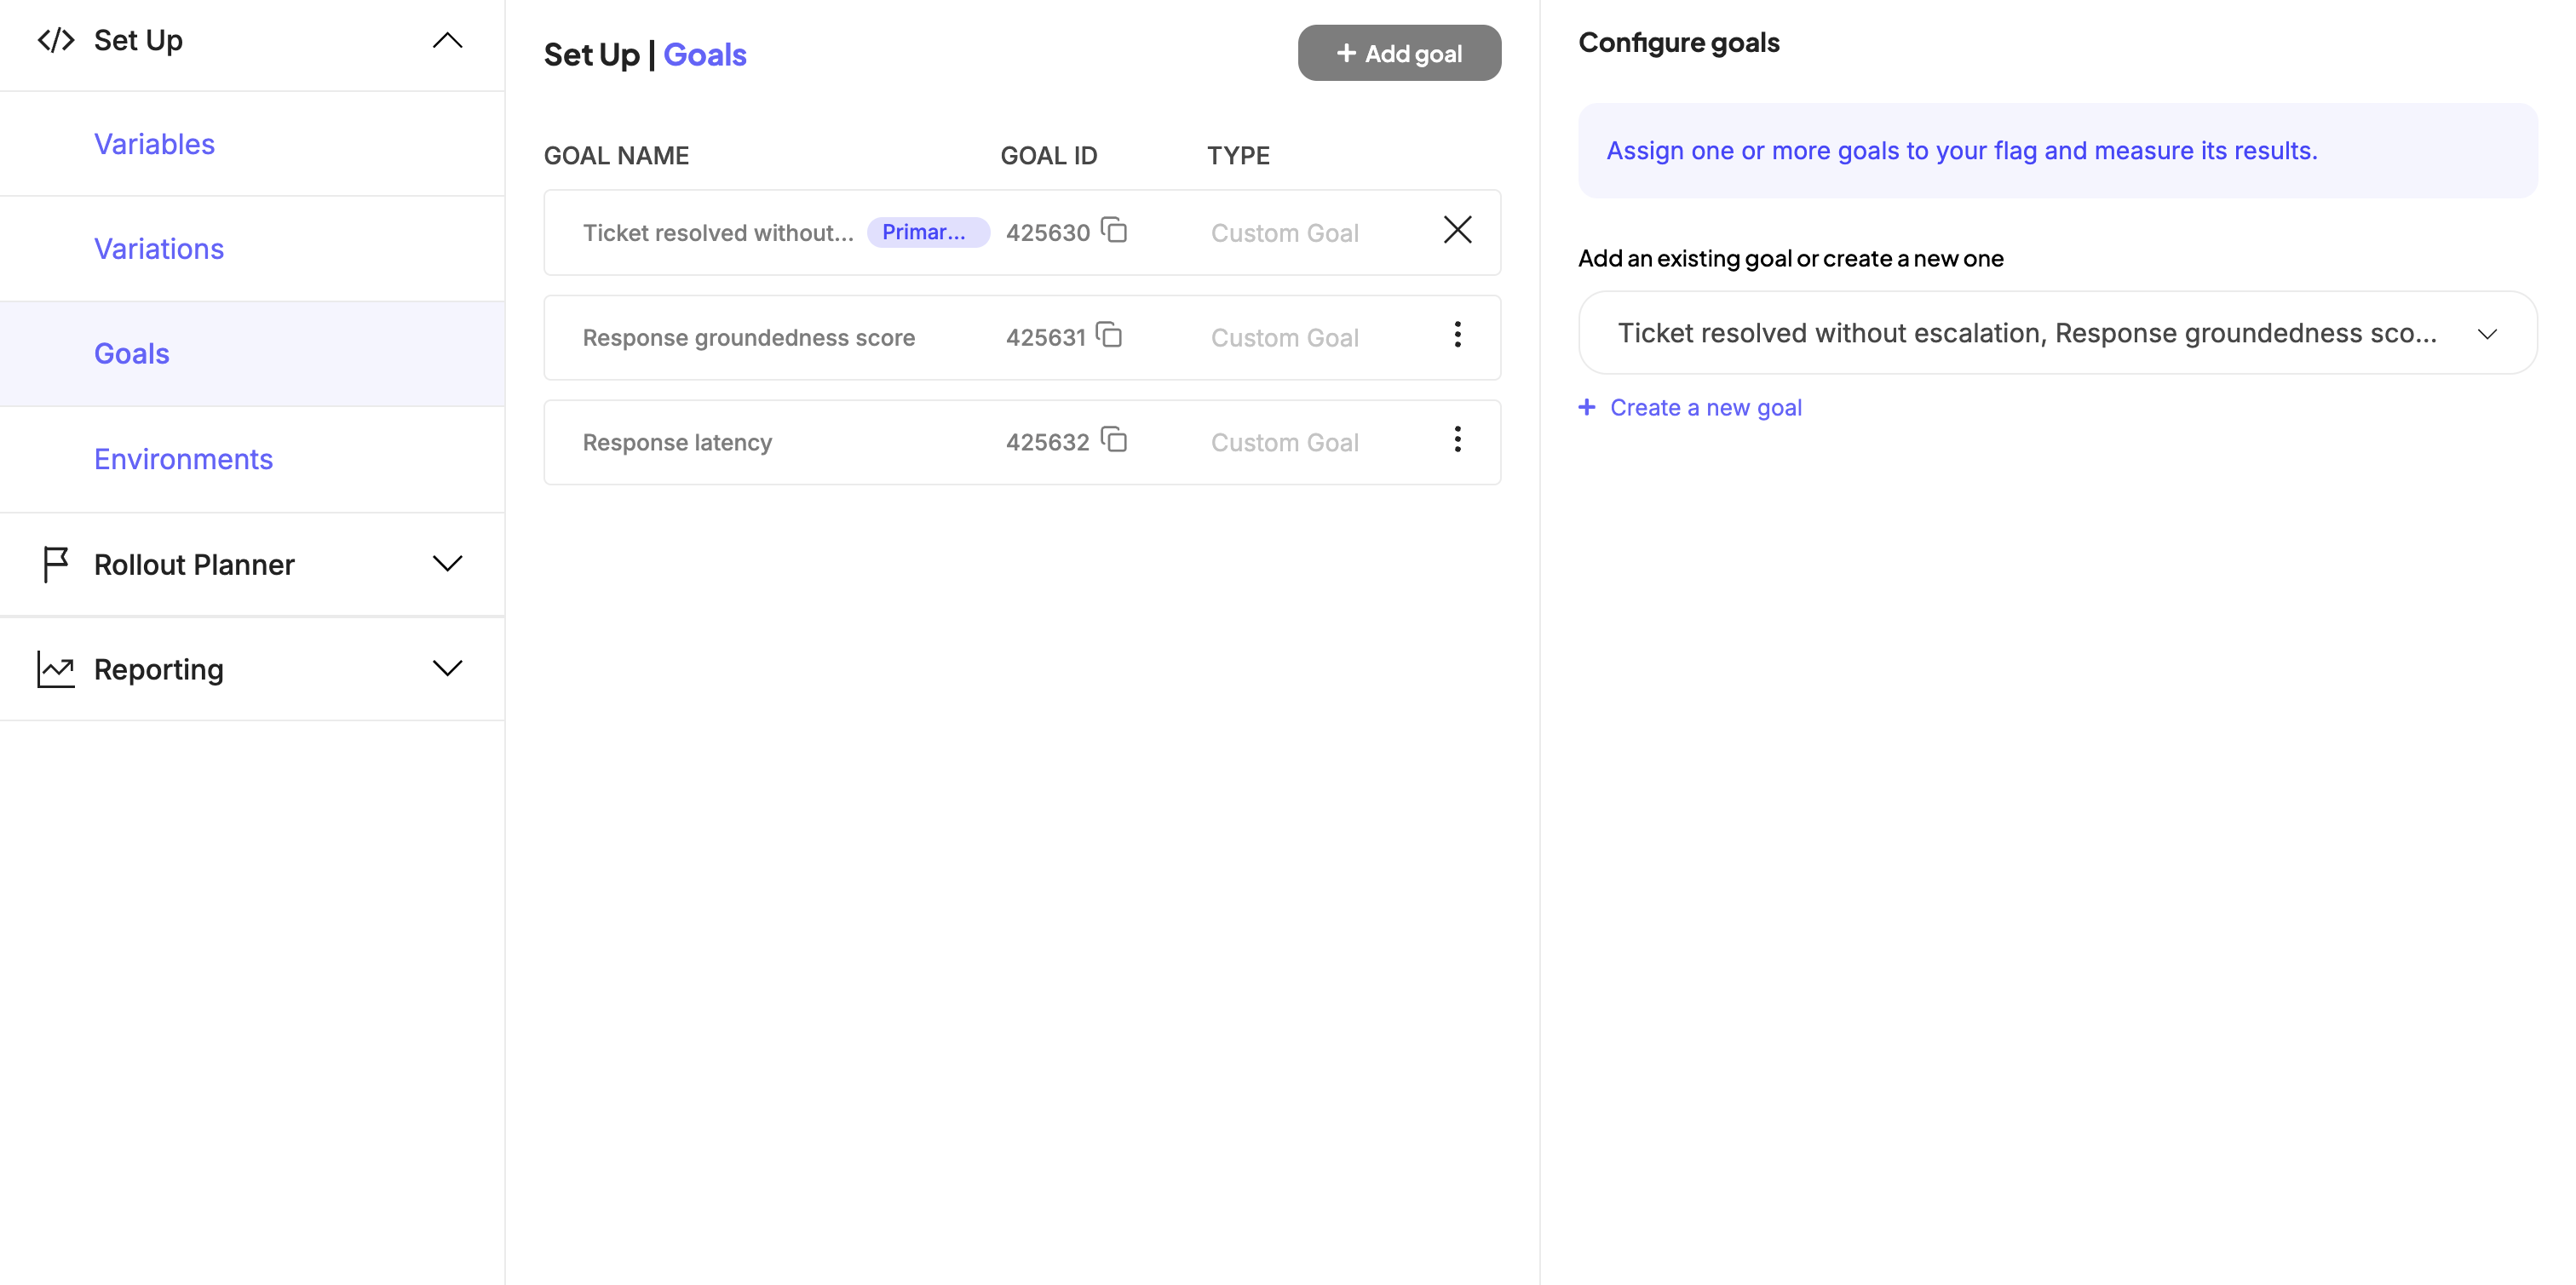Click the Assign one or more goals info banner

point(2057,150)
